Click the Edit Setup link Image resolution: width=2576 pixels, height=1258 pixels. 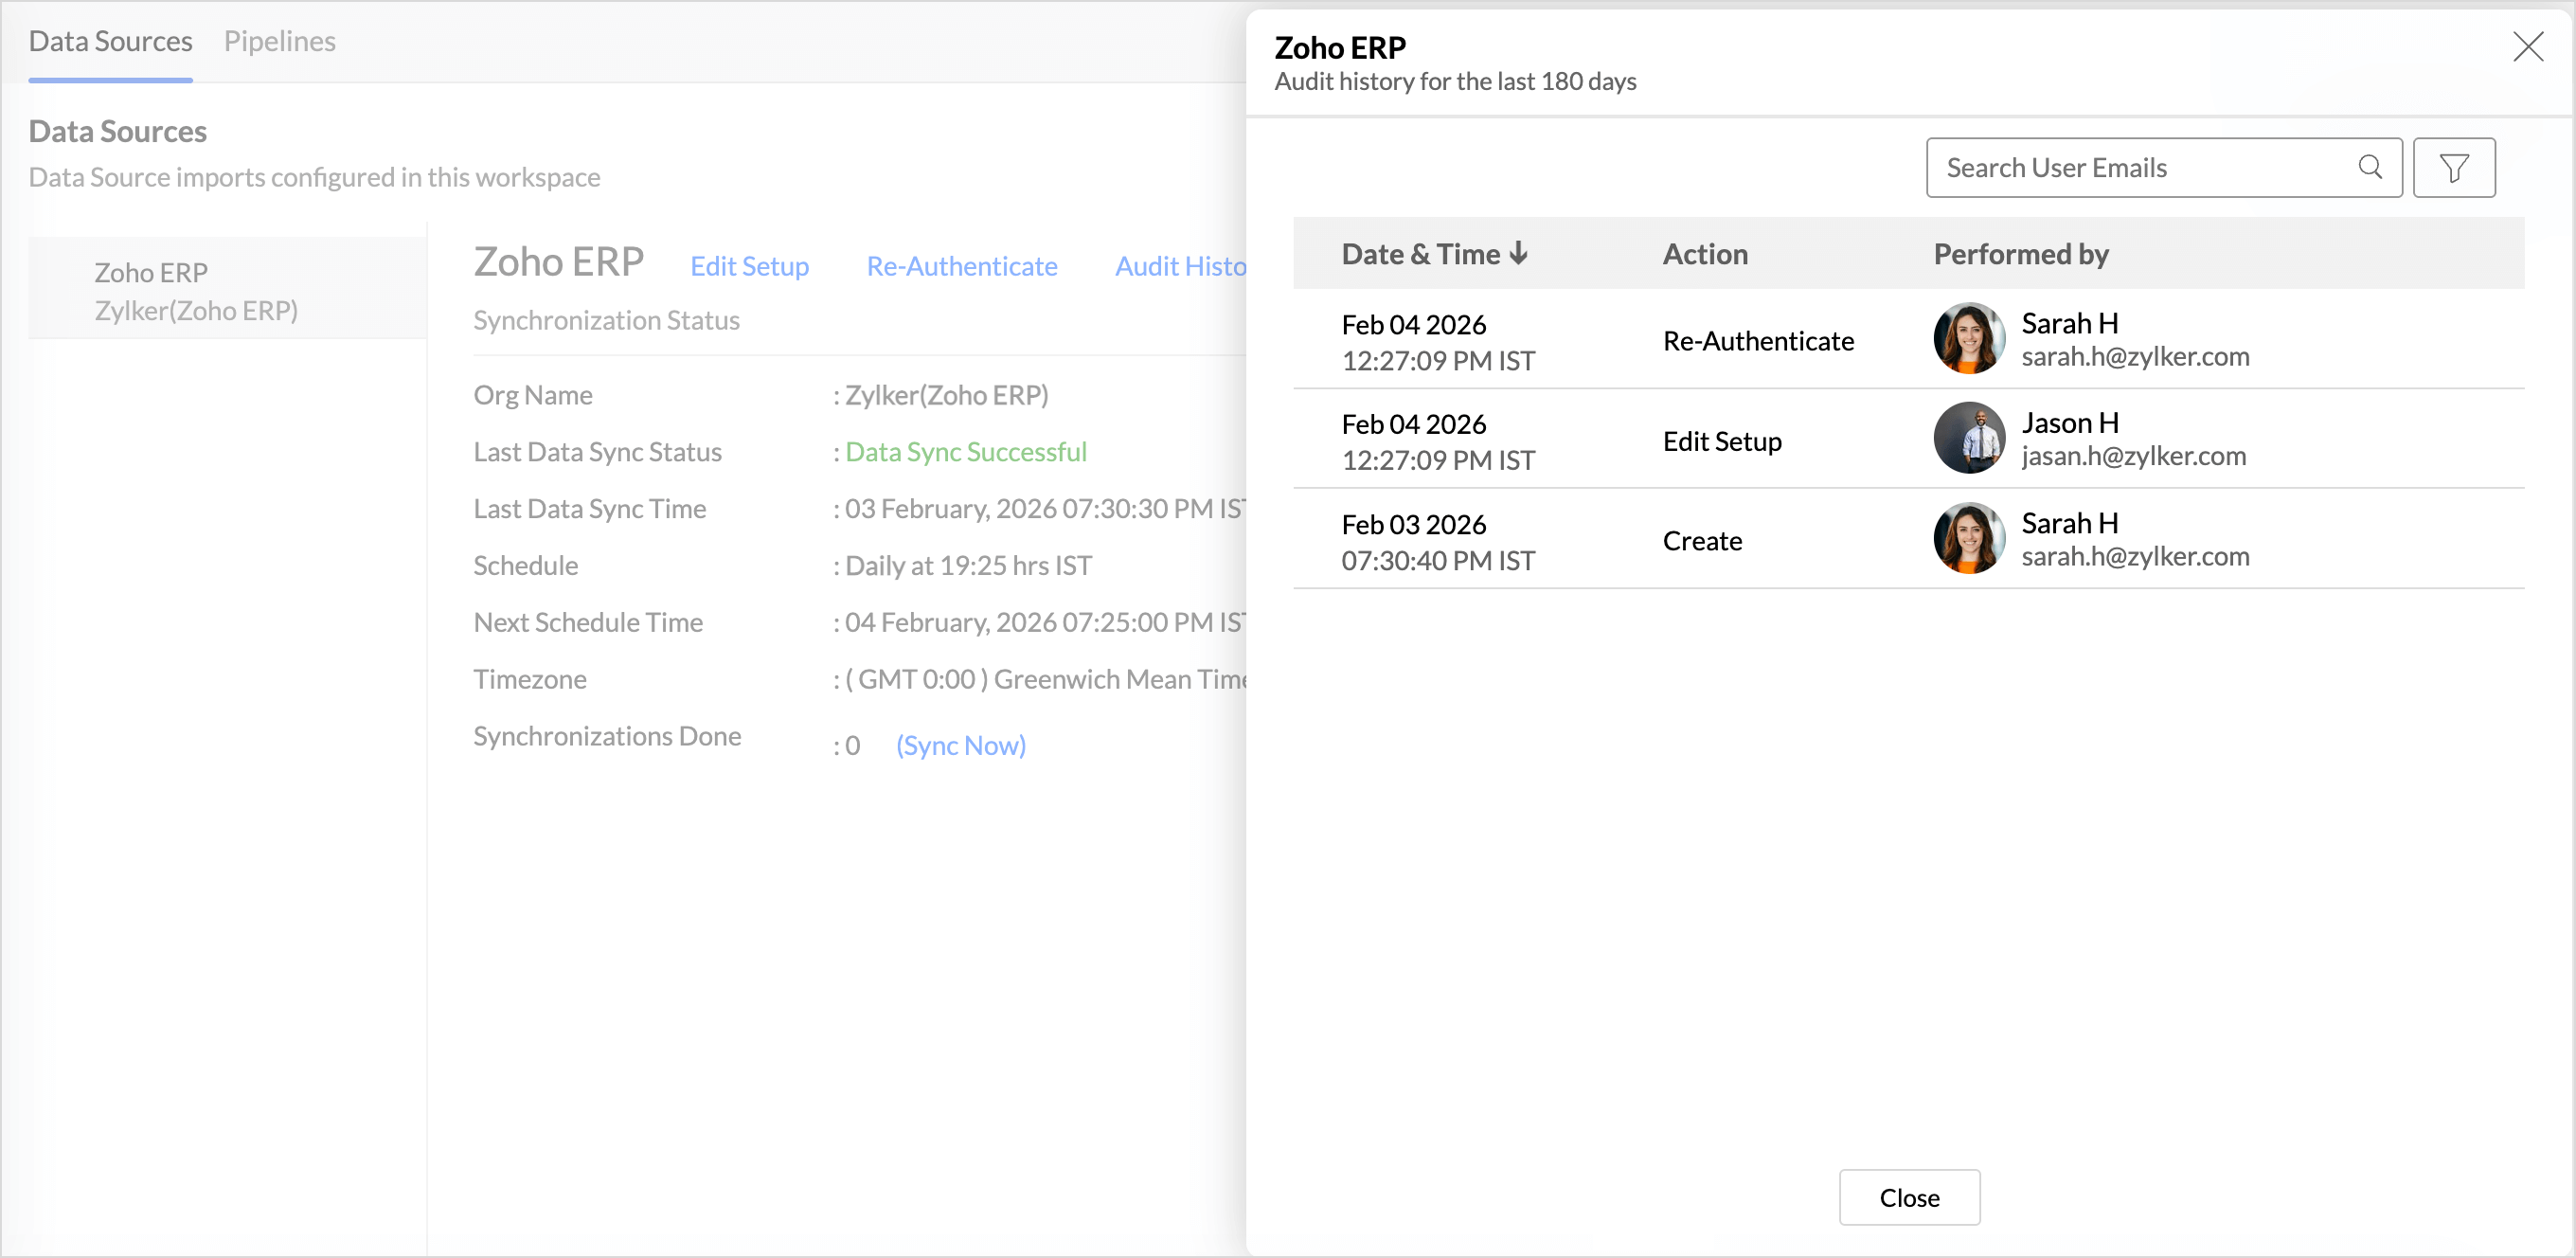[x=749, y=266]
